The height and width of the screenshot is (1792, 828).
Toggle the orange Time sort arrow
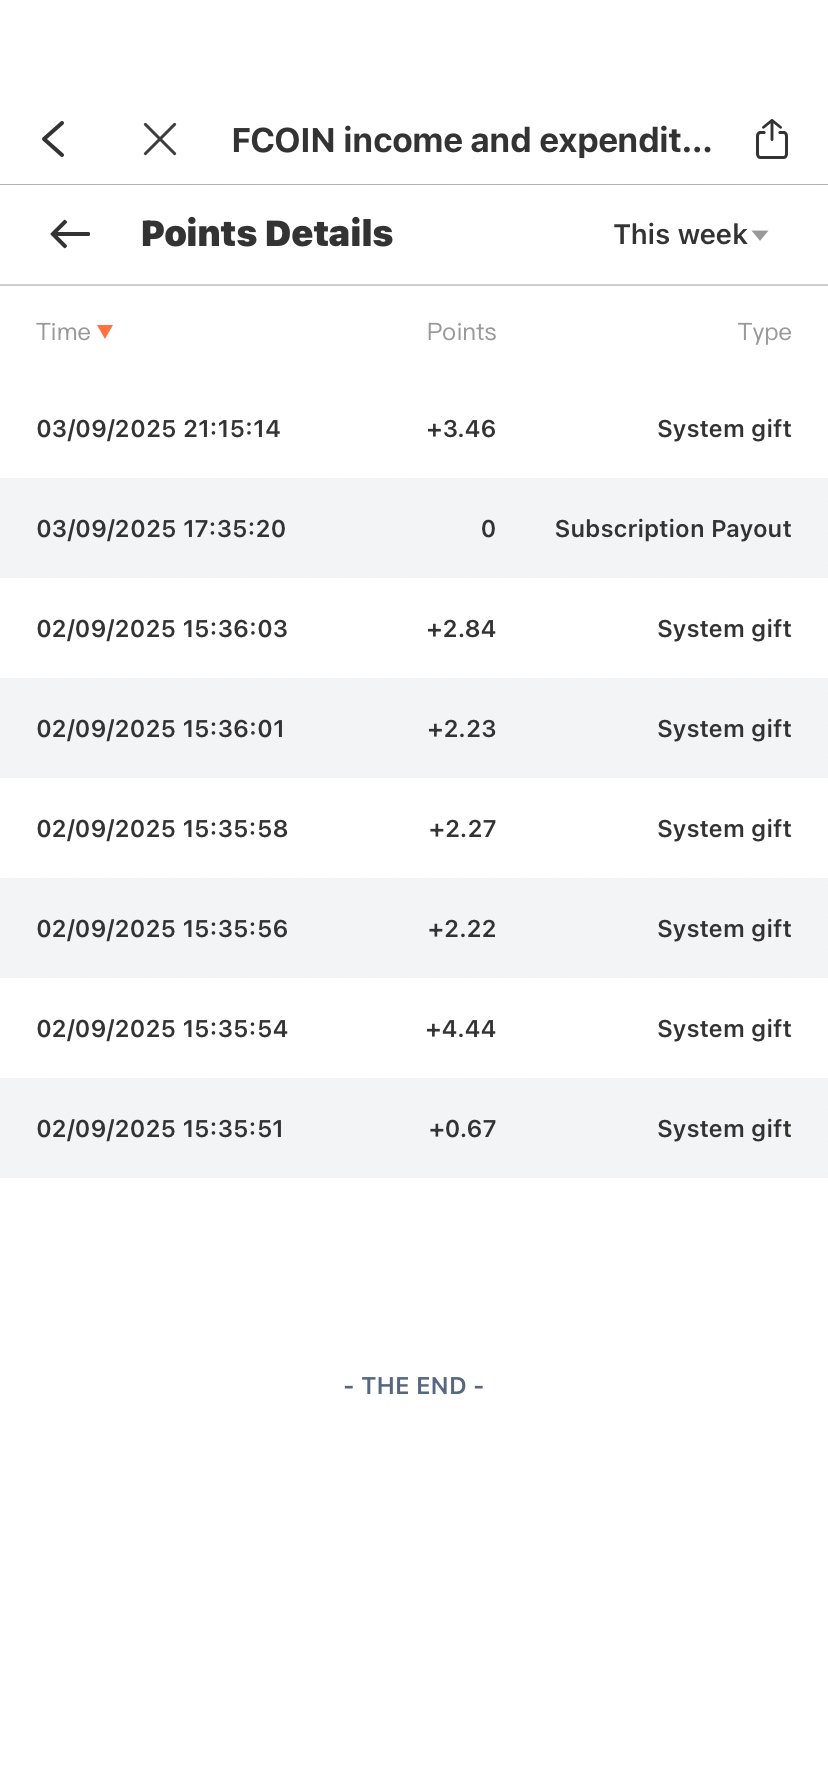(105, 332)
